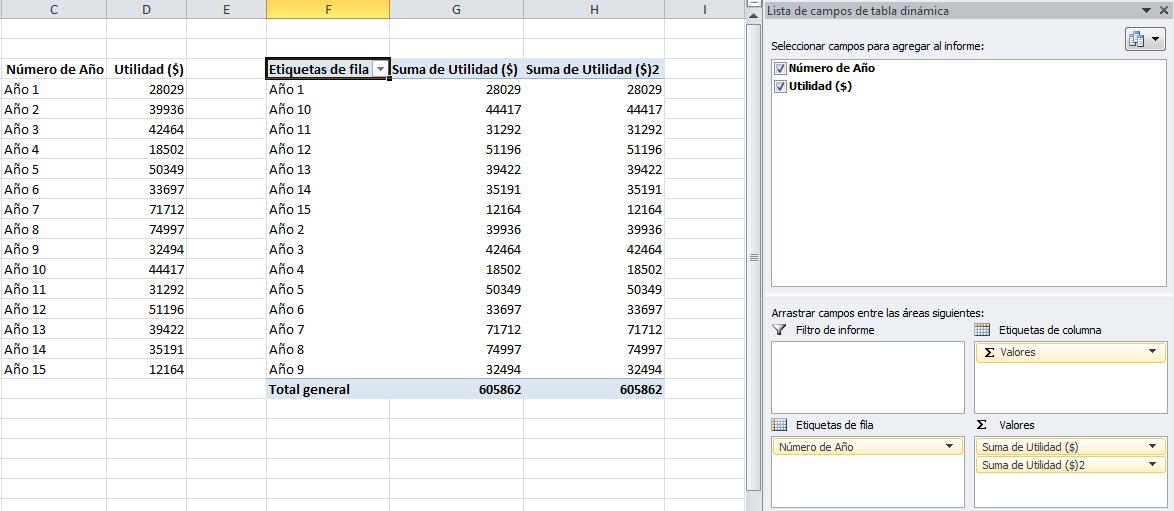The height and width of the screenshot is (511, 1174).
Task: Open the task pane options arrow in title bar
Action: [1146, 11]
